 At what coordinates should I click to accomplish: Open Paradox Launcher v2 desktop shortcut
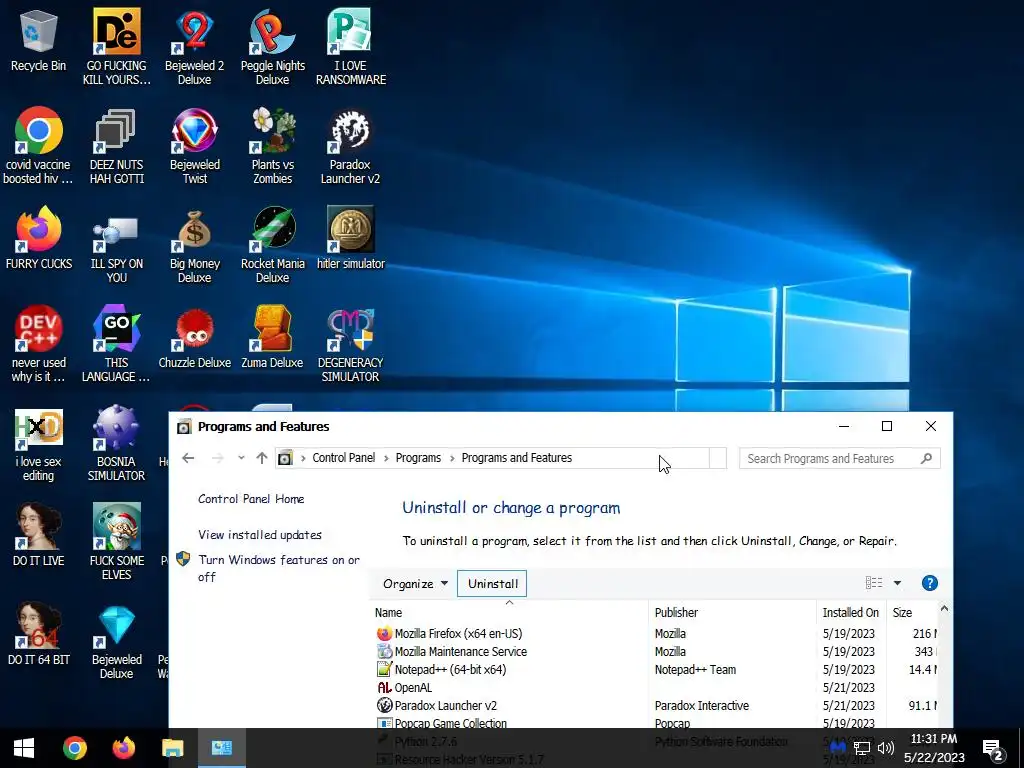(350, 146)
